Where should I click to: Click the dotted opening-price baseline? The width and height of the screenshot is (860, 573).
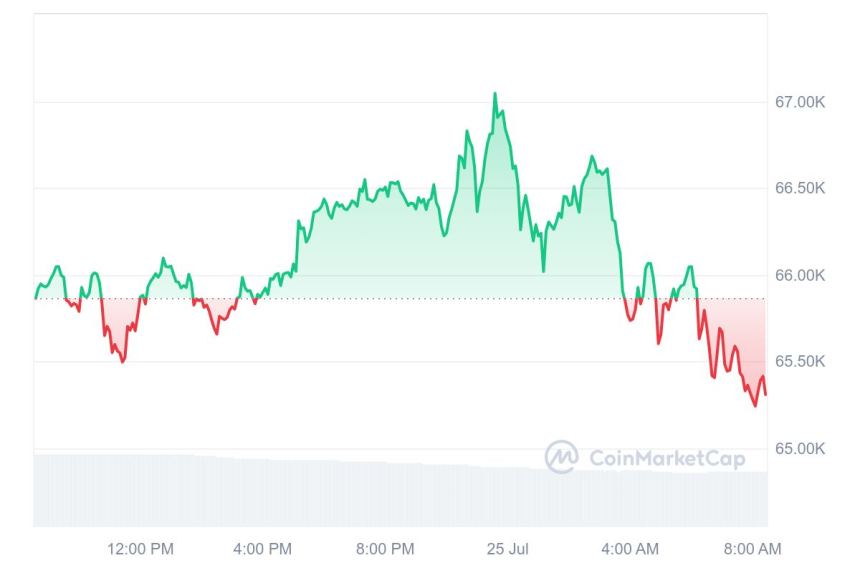[x=400, y=298]
